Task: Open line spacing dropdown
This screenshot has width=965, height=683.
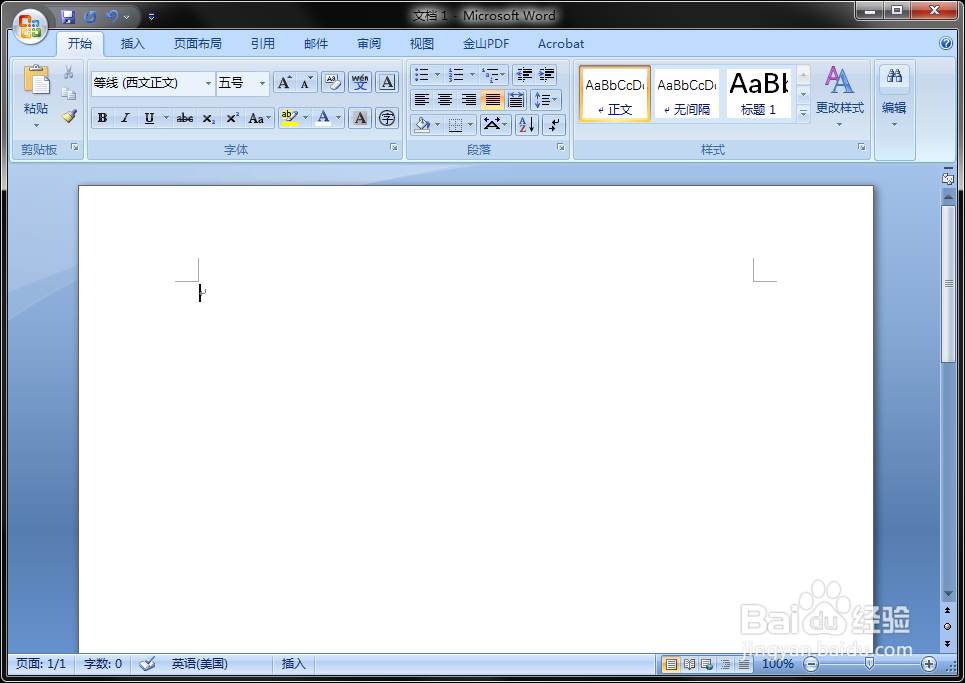Action: pos(545,100)
